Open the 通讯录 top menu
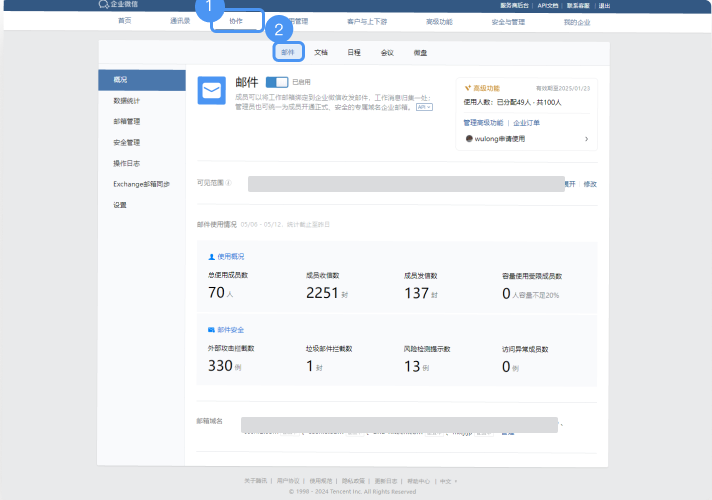712x500 pixels. (x=180, y=20)
